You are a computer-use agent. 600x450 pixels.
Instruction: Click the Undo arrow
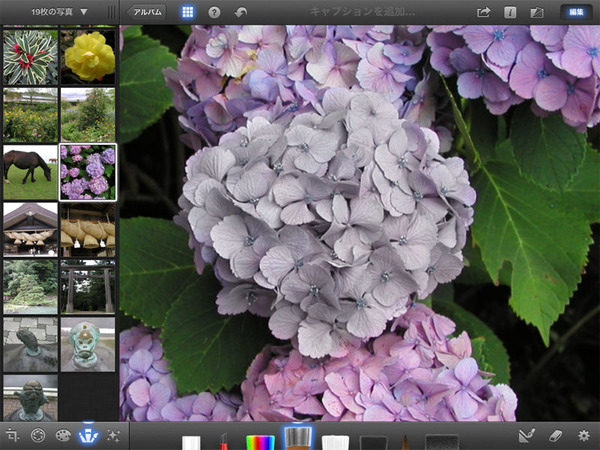[x=241, y=12]
